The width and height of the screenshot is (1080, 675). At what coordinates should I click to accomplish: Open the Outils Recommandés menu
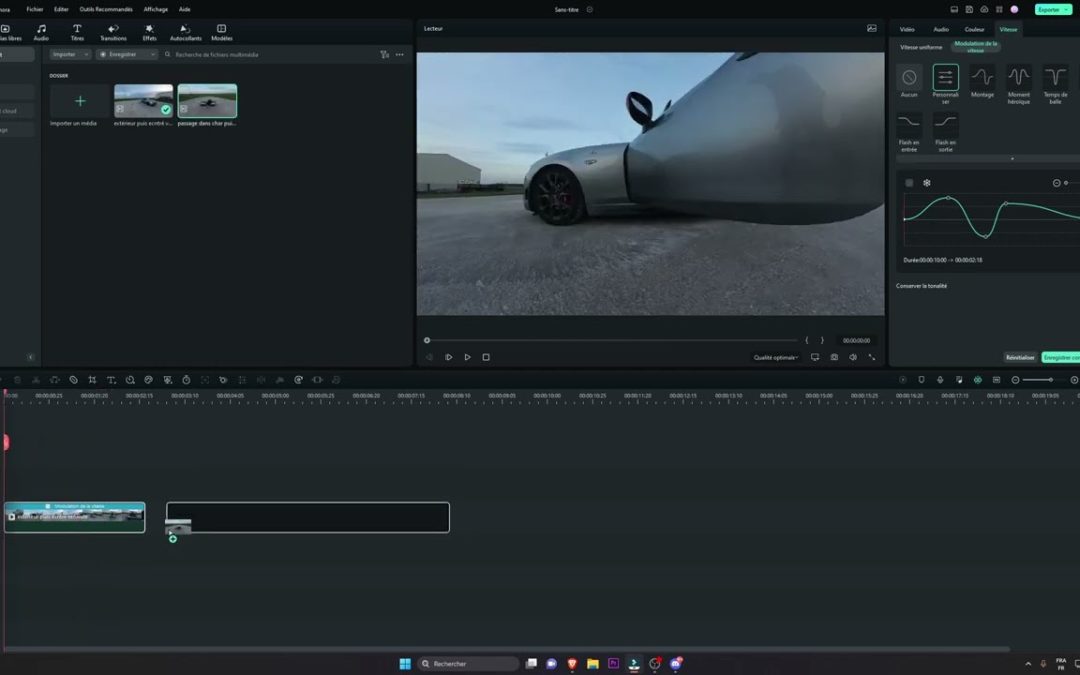click(x=106, y=10)
